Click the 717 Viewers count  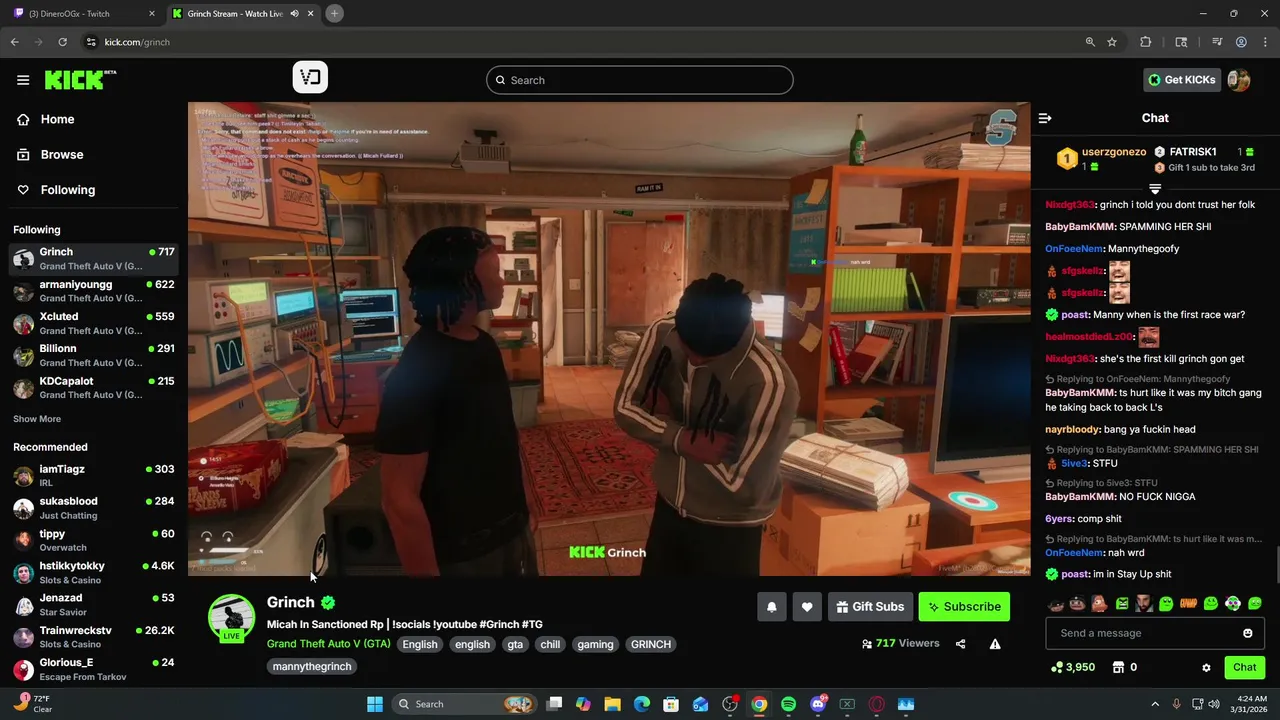point(900,644)
